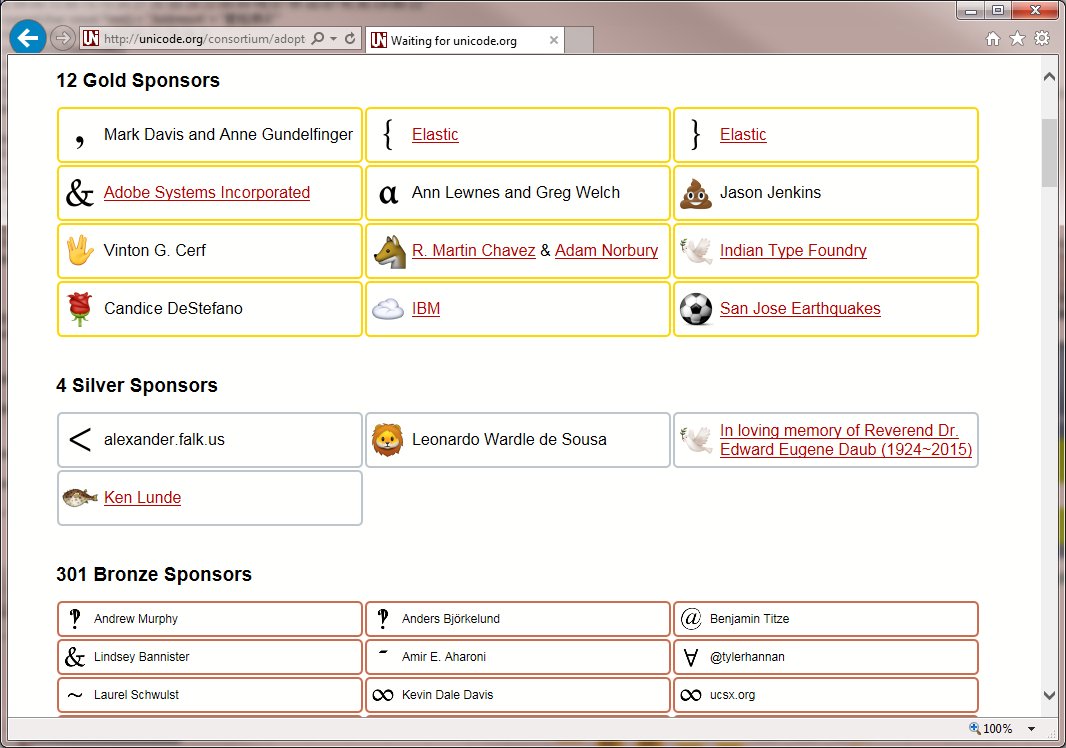1066x748 pixels.
Task: Open the Adobe Systems Incorporated link
Action: click(207, 192)
